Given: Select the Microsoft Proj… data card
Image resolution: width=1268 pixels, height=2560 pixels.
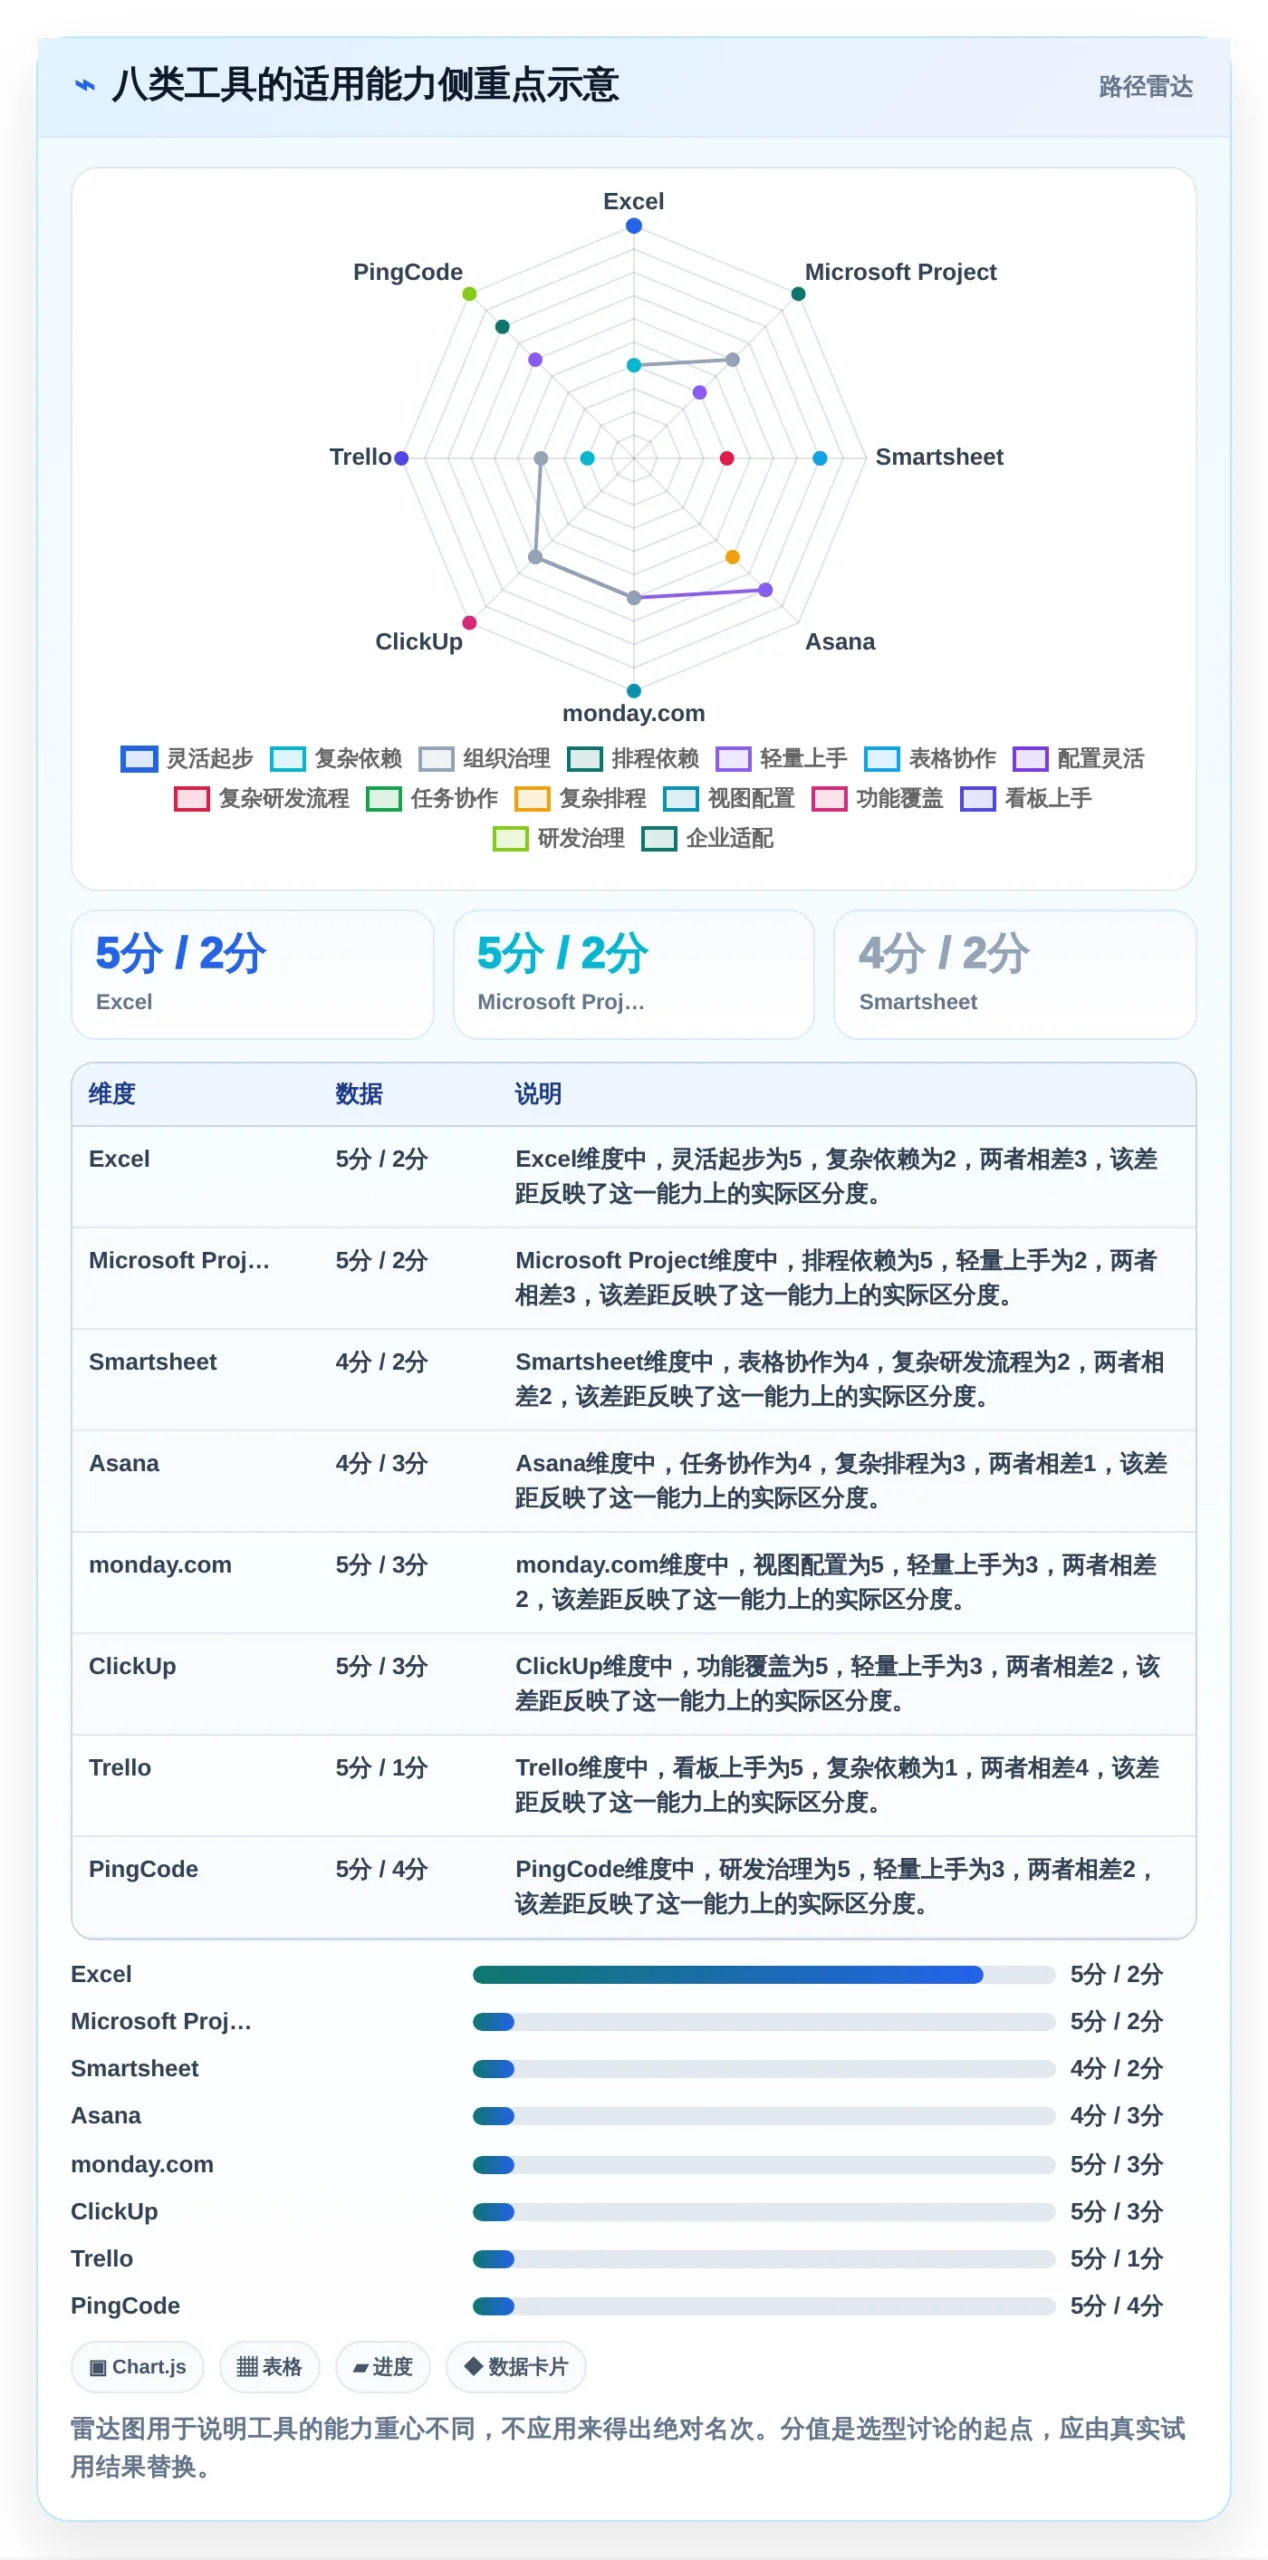Looking at the screenshot, I should tap(633, 974).
